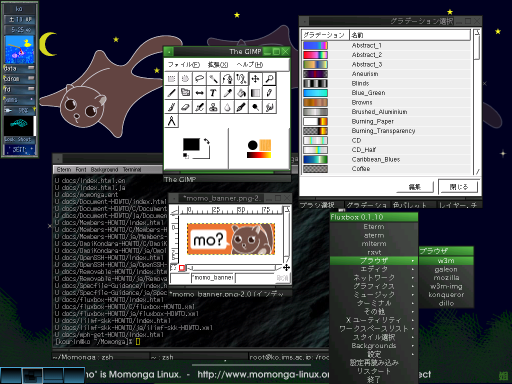
Task: Reset to default colors small icon
Action: pyautogui.click(x=186, y=156)
